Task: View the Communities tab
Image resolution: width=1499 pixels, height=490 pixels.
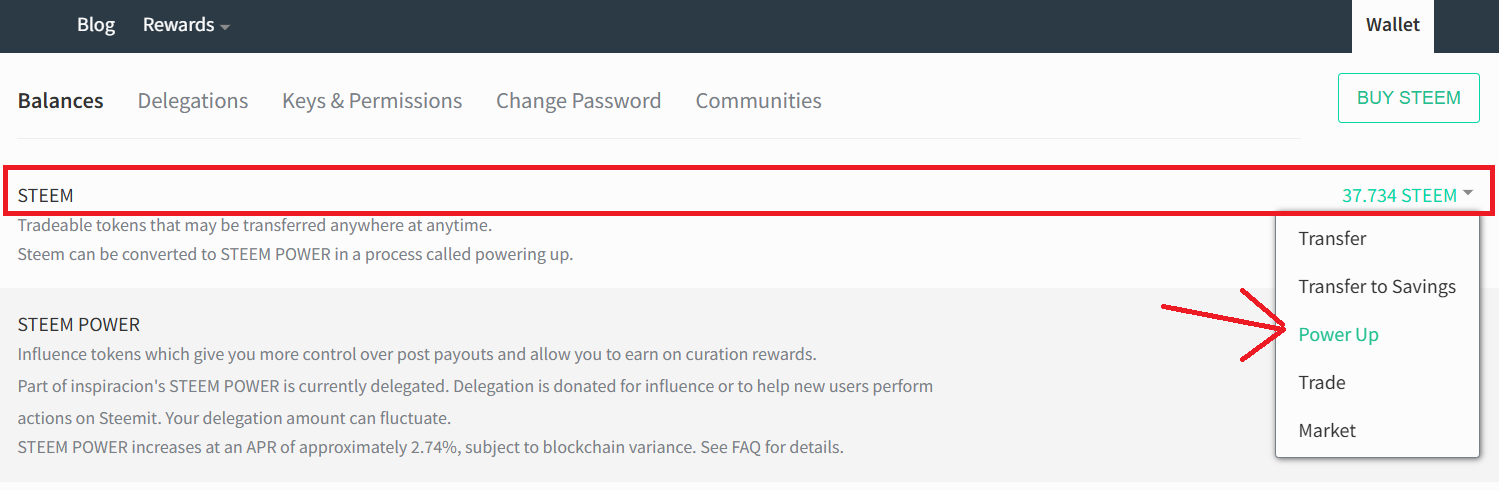Action: [758, 101]
